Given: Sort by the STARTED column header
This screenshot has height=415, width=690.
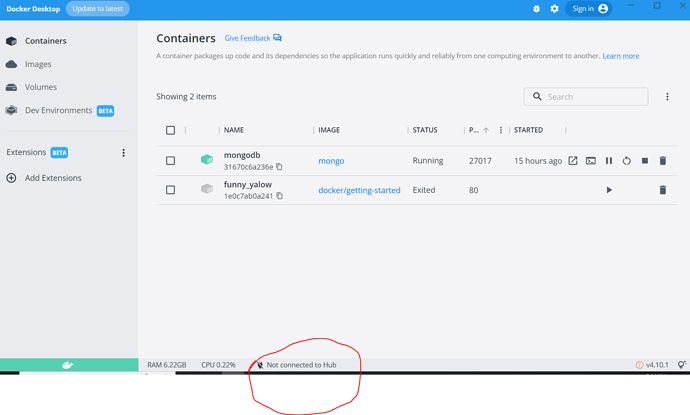Looking at the screenshot, I should click(x=529, y=130).
